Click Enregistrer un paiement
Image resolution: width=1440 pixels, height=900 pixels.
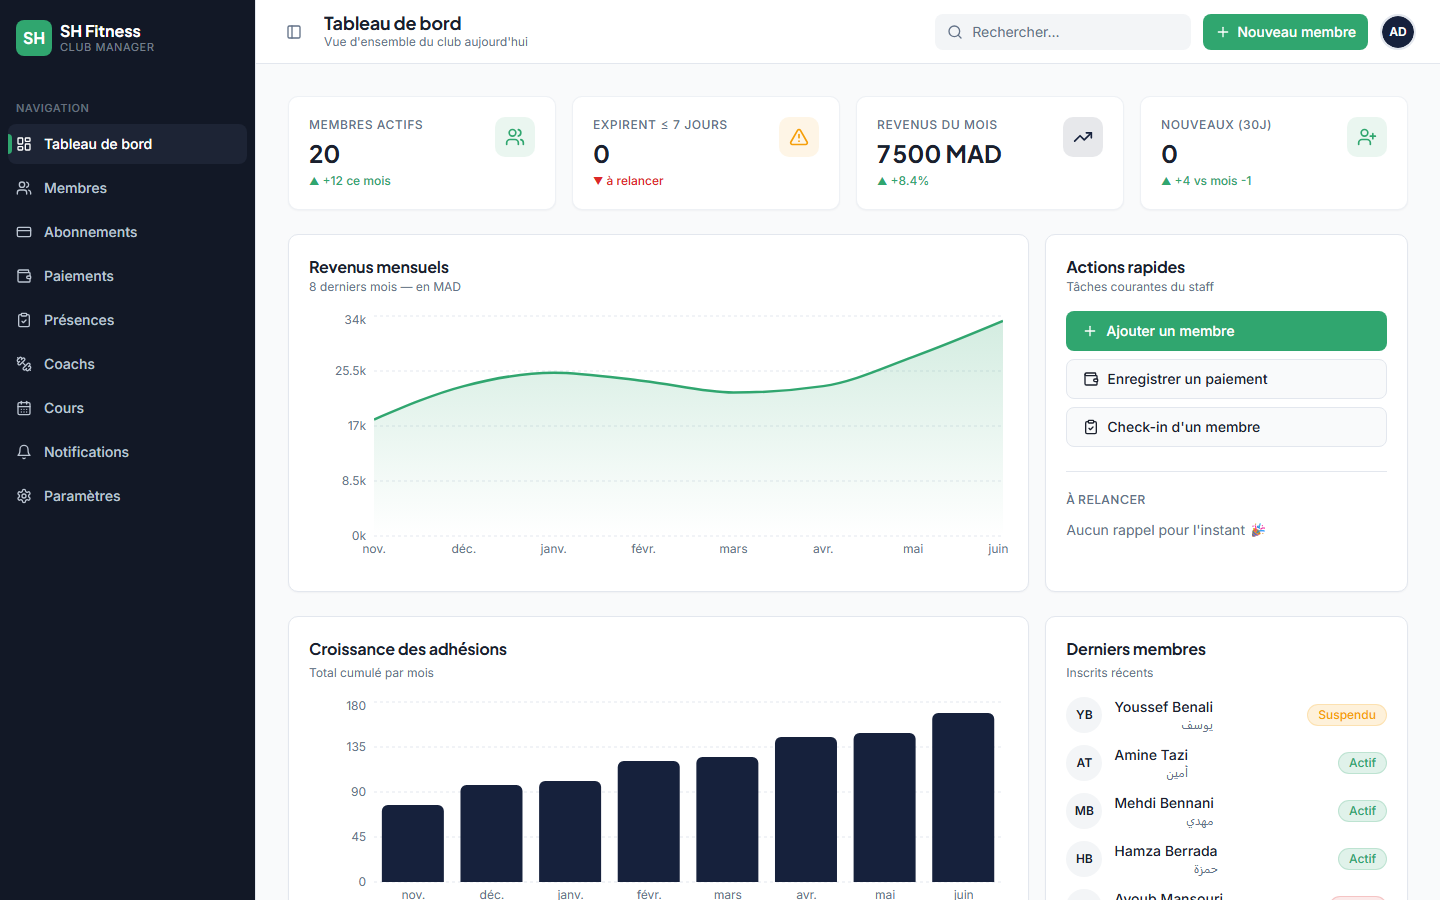(x=1226, y=379)
